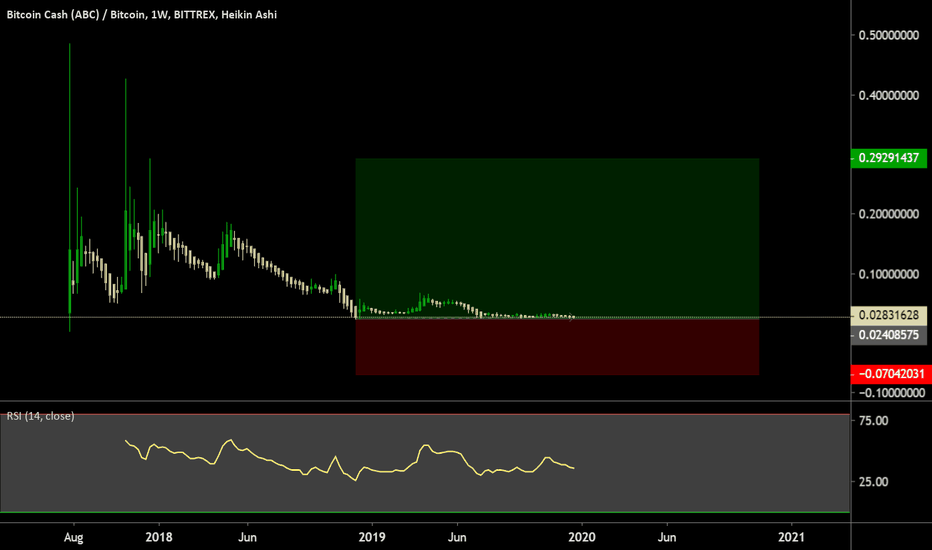Select the green target price label 0.29291437
This screenshot has width=932, height=550.
(x=889, y=158)
